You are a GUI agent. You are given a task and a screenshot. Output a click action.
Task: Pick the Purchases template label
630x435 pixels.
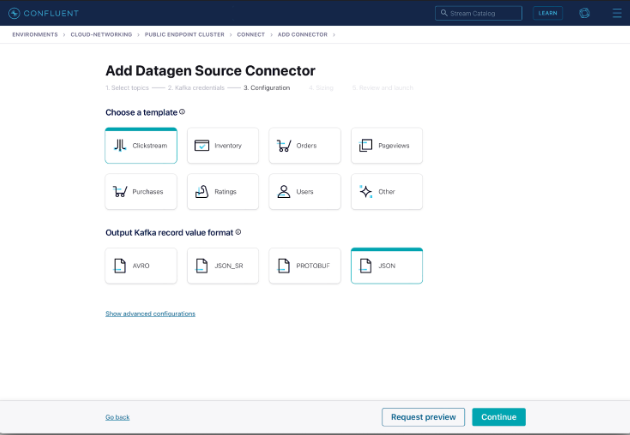148,192
